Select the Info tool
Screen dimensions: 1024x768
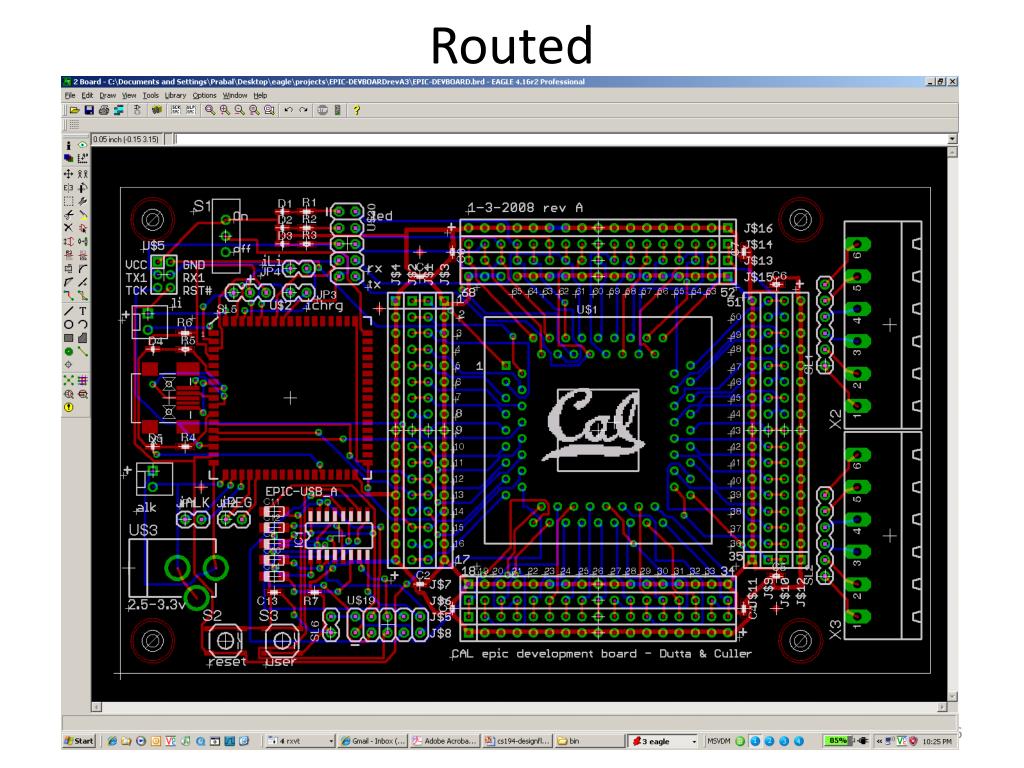pyautogui.click(x=68, y=146)
